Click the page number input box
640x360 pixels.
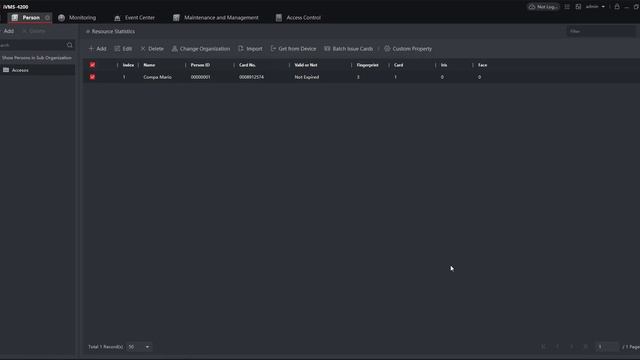pyautogui.click(x=607, y=347)
